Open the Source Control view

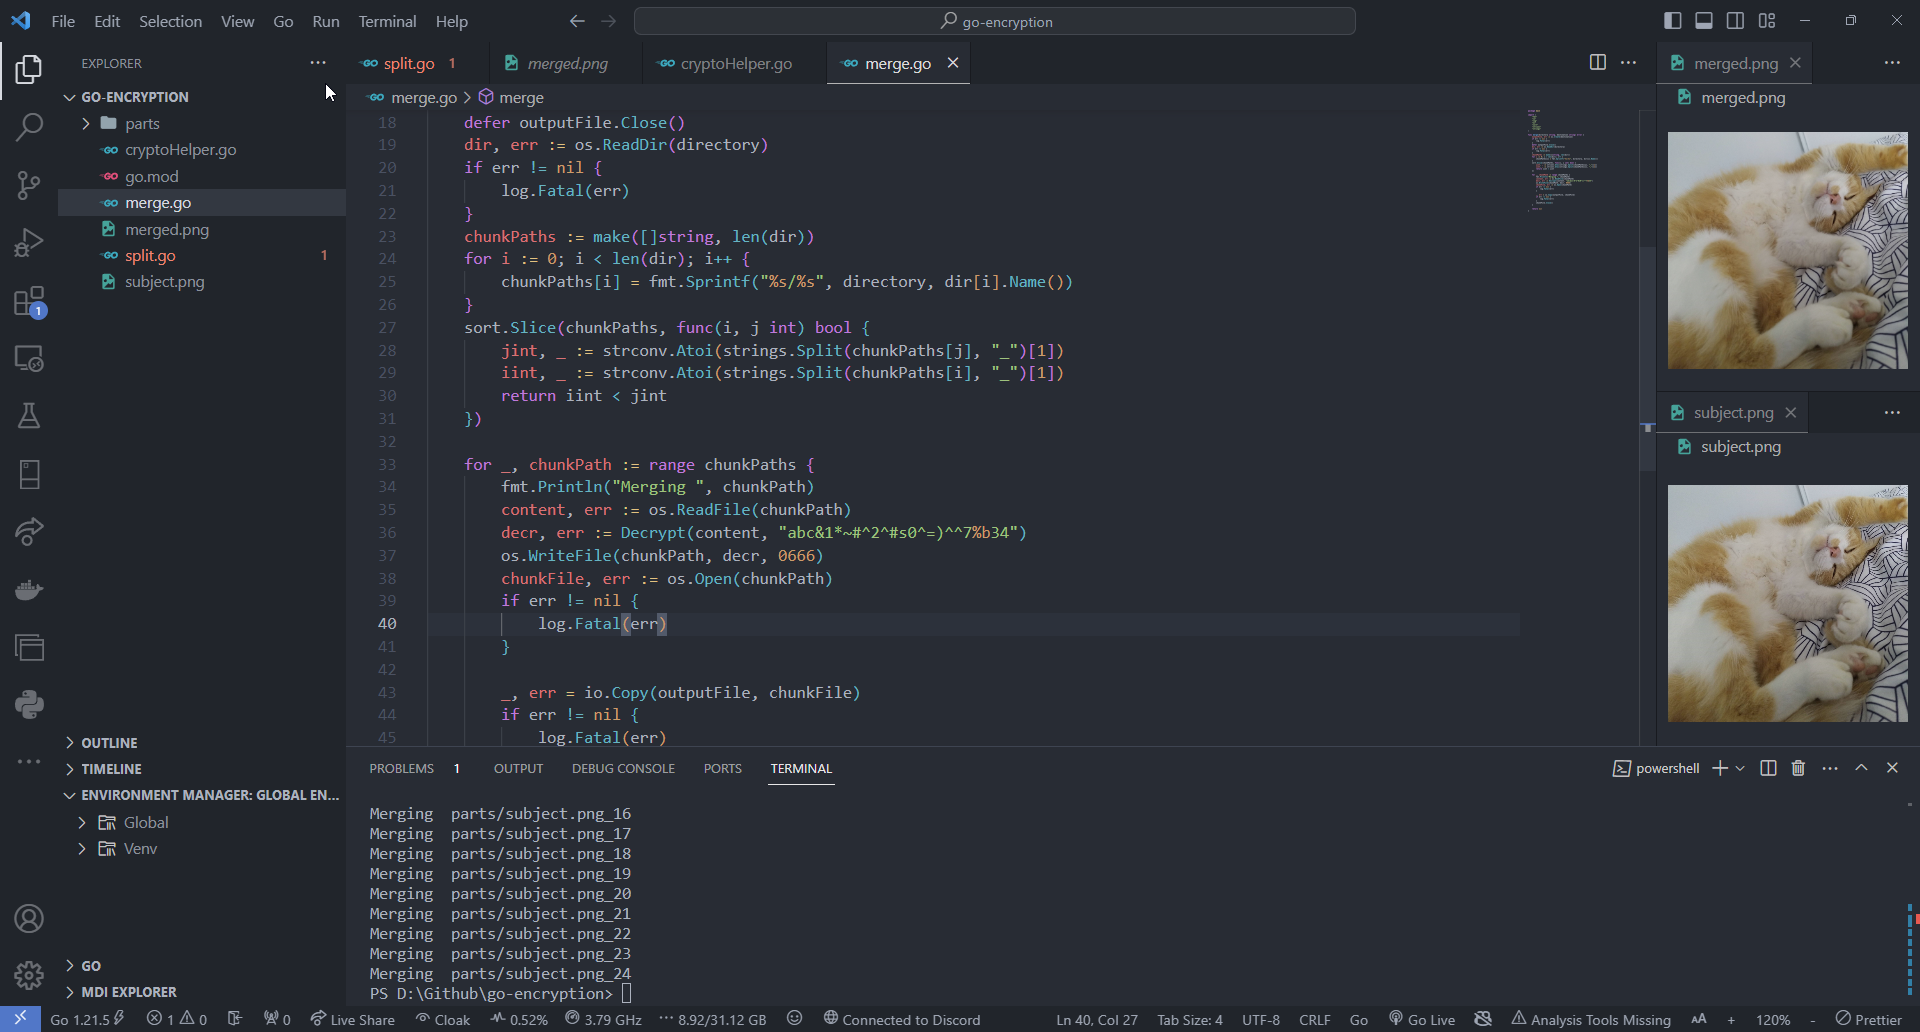29,185
